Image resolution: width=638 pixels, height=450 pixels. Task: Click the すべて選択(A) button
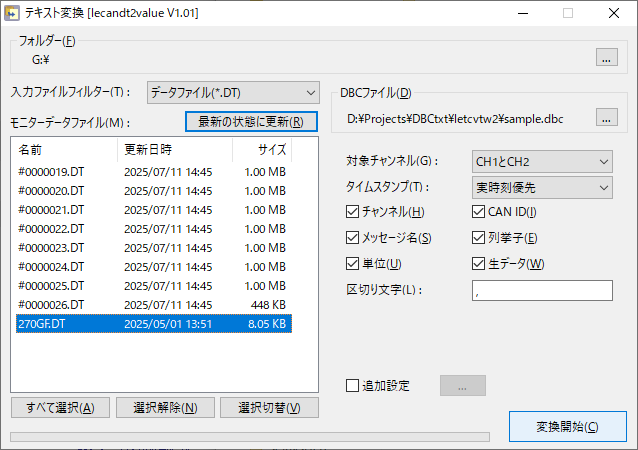coord(60,407)
